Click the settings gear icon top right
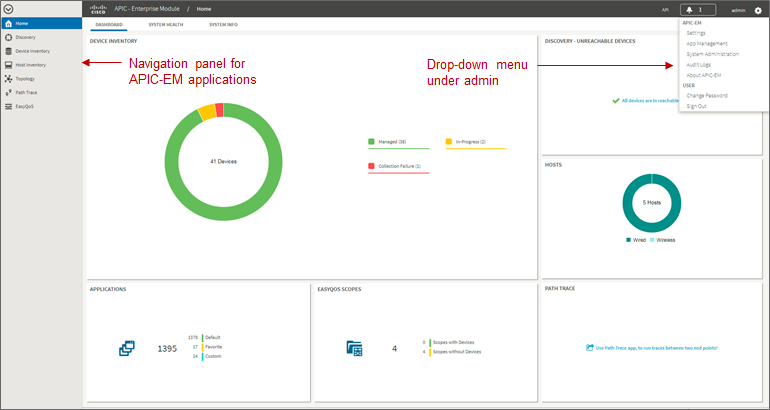This screenshot has height=410, width=770. [x=758, y=10]
